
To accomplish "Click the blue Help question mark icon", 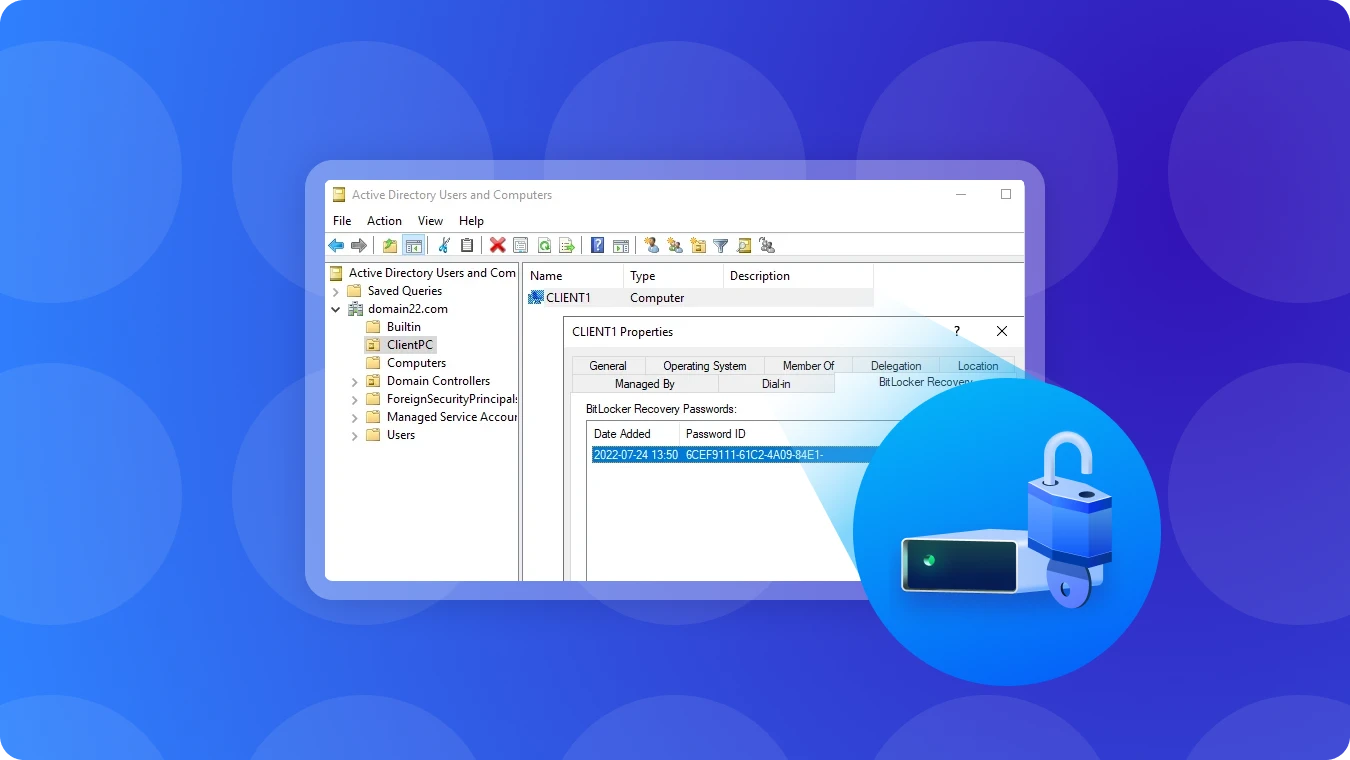I will click(597, 245).
